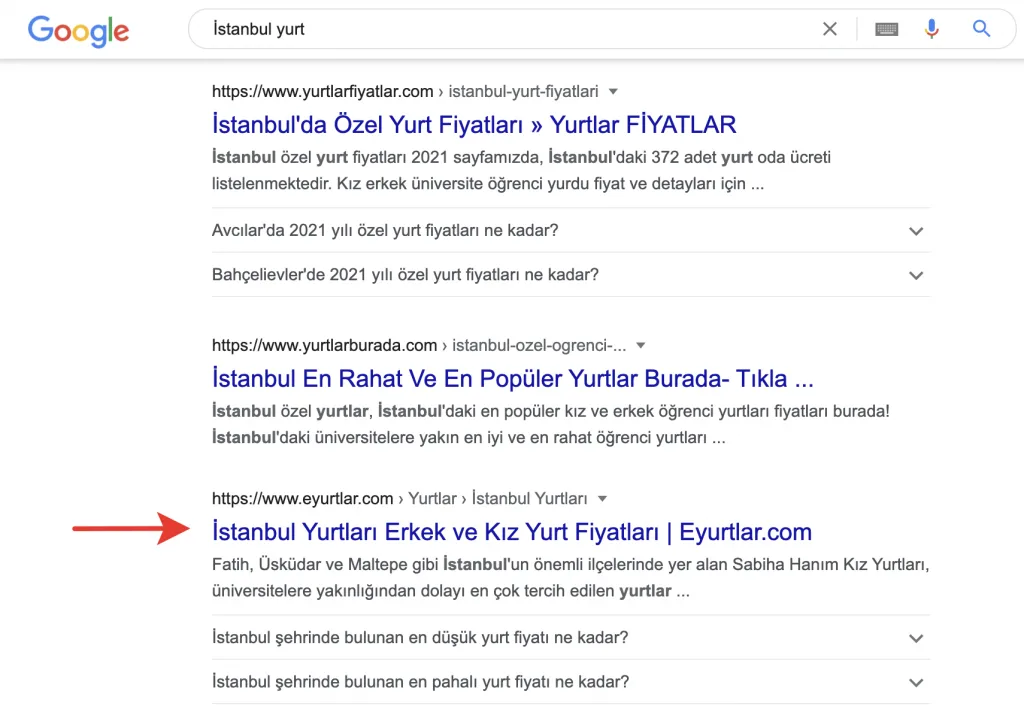This screenshot has height=709, width=1024.
Task: Expand Bahçelievler'de 2021 yılı özel yurt question
Action: point(571,275)
